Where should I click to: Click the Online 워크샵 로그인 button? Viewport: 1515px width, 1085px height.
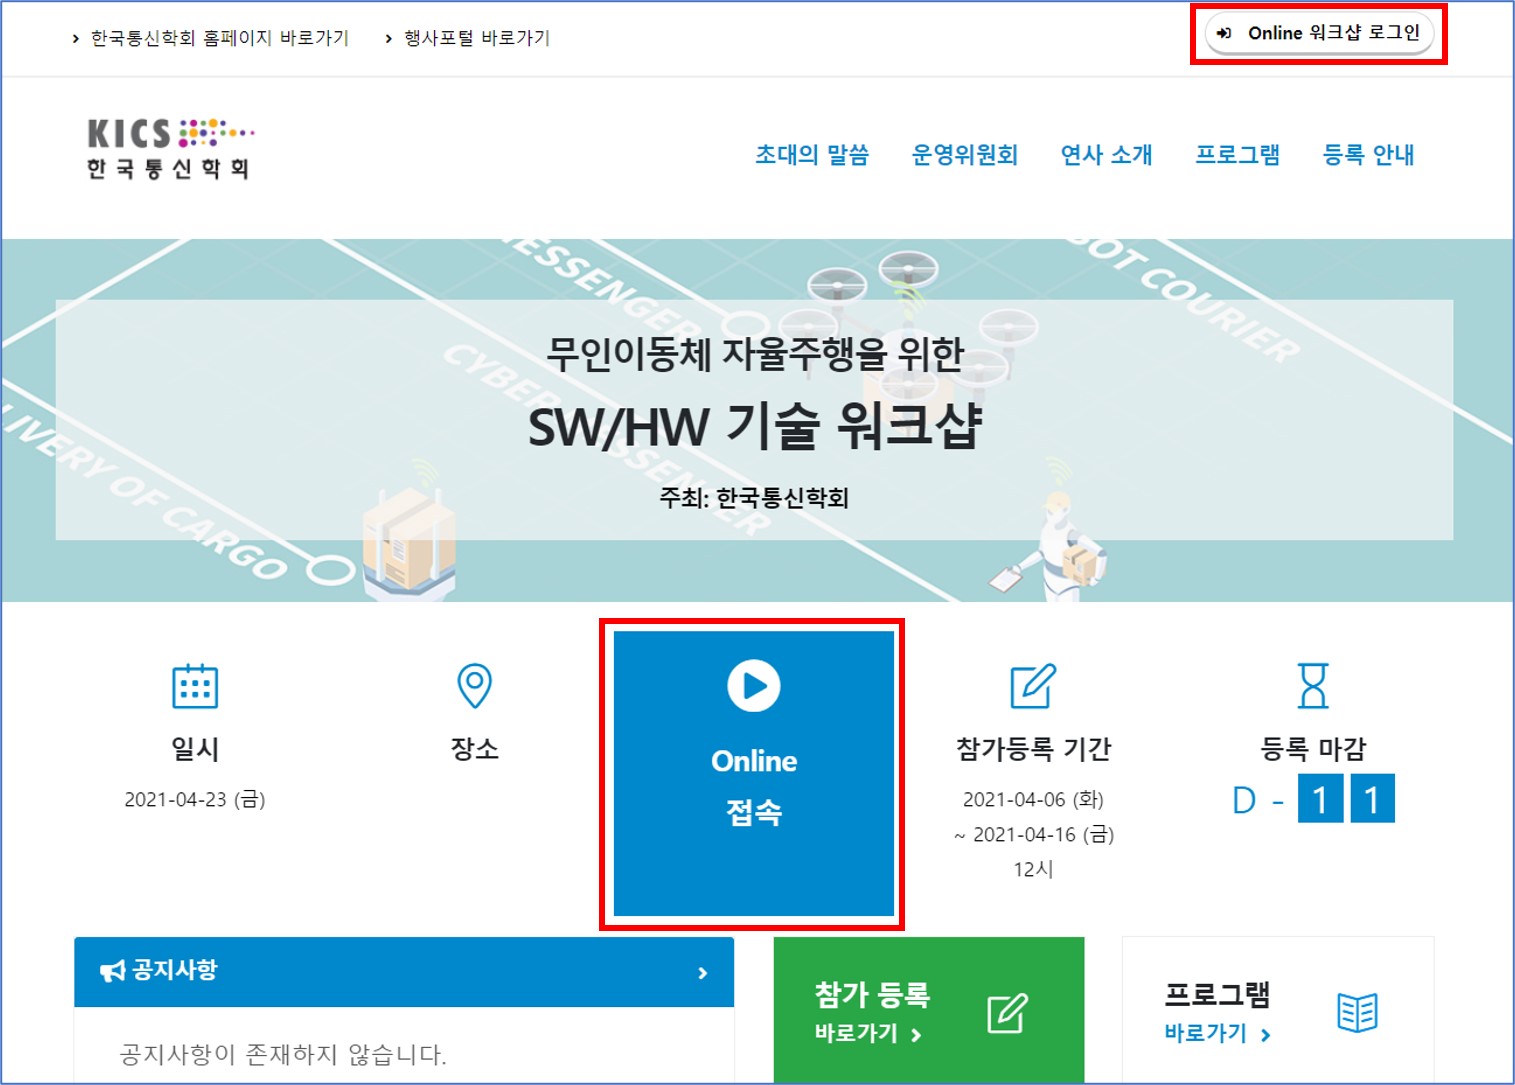[1319, 33]
